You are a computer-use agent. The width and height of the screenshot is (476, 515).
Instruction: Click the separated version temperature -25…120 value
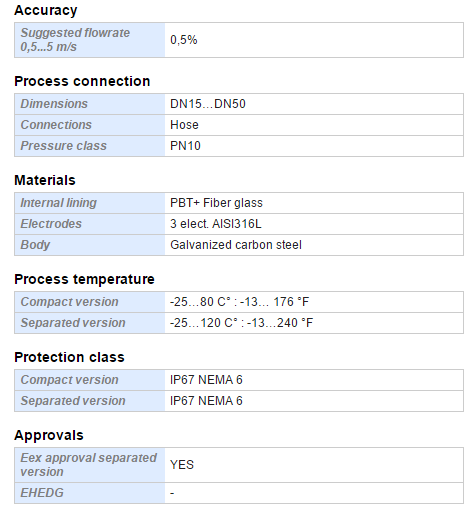point(241,323)
